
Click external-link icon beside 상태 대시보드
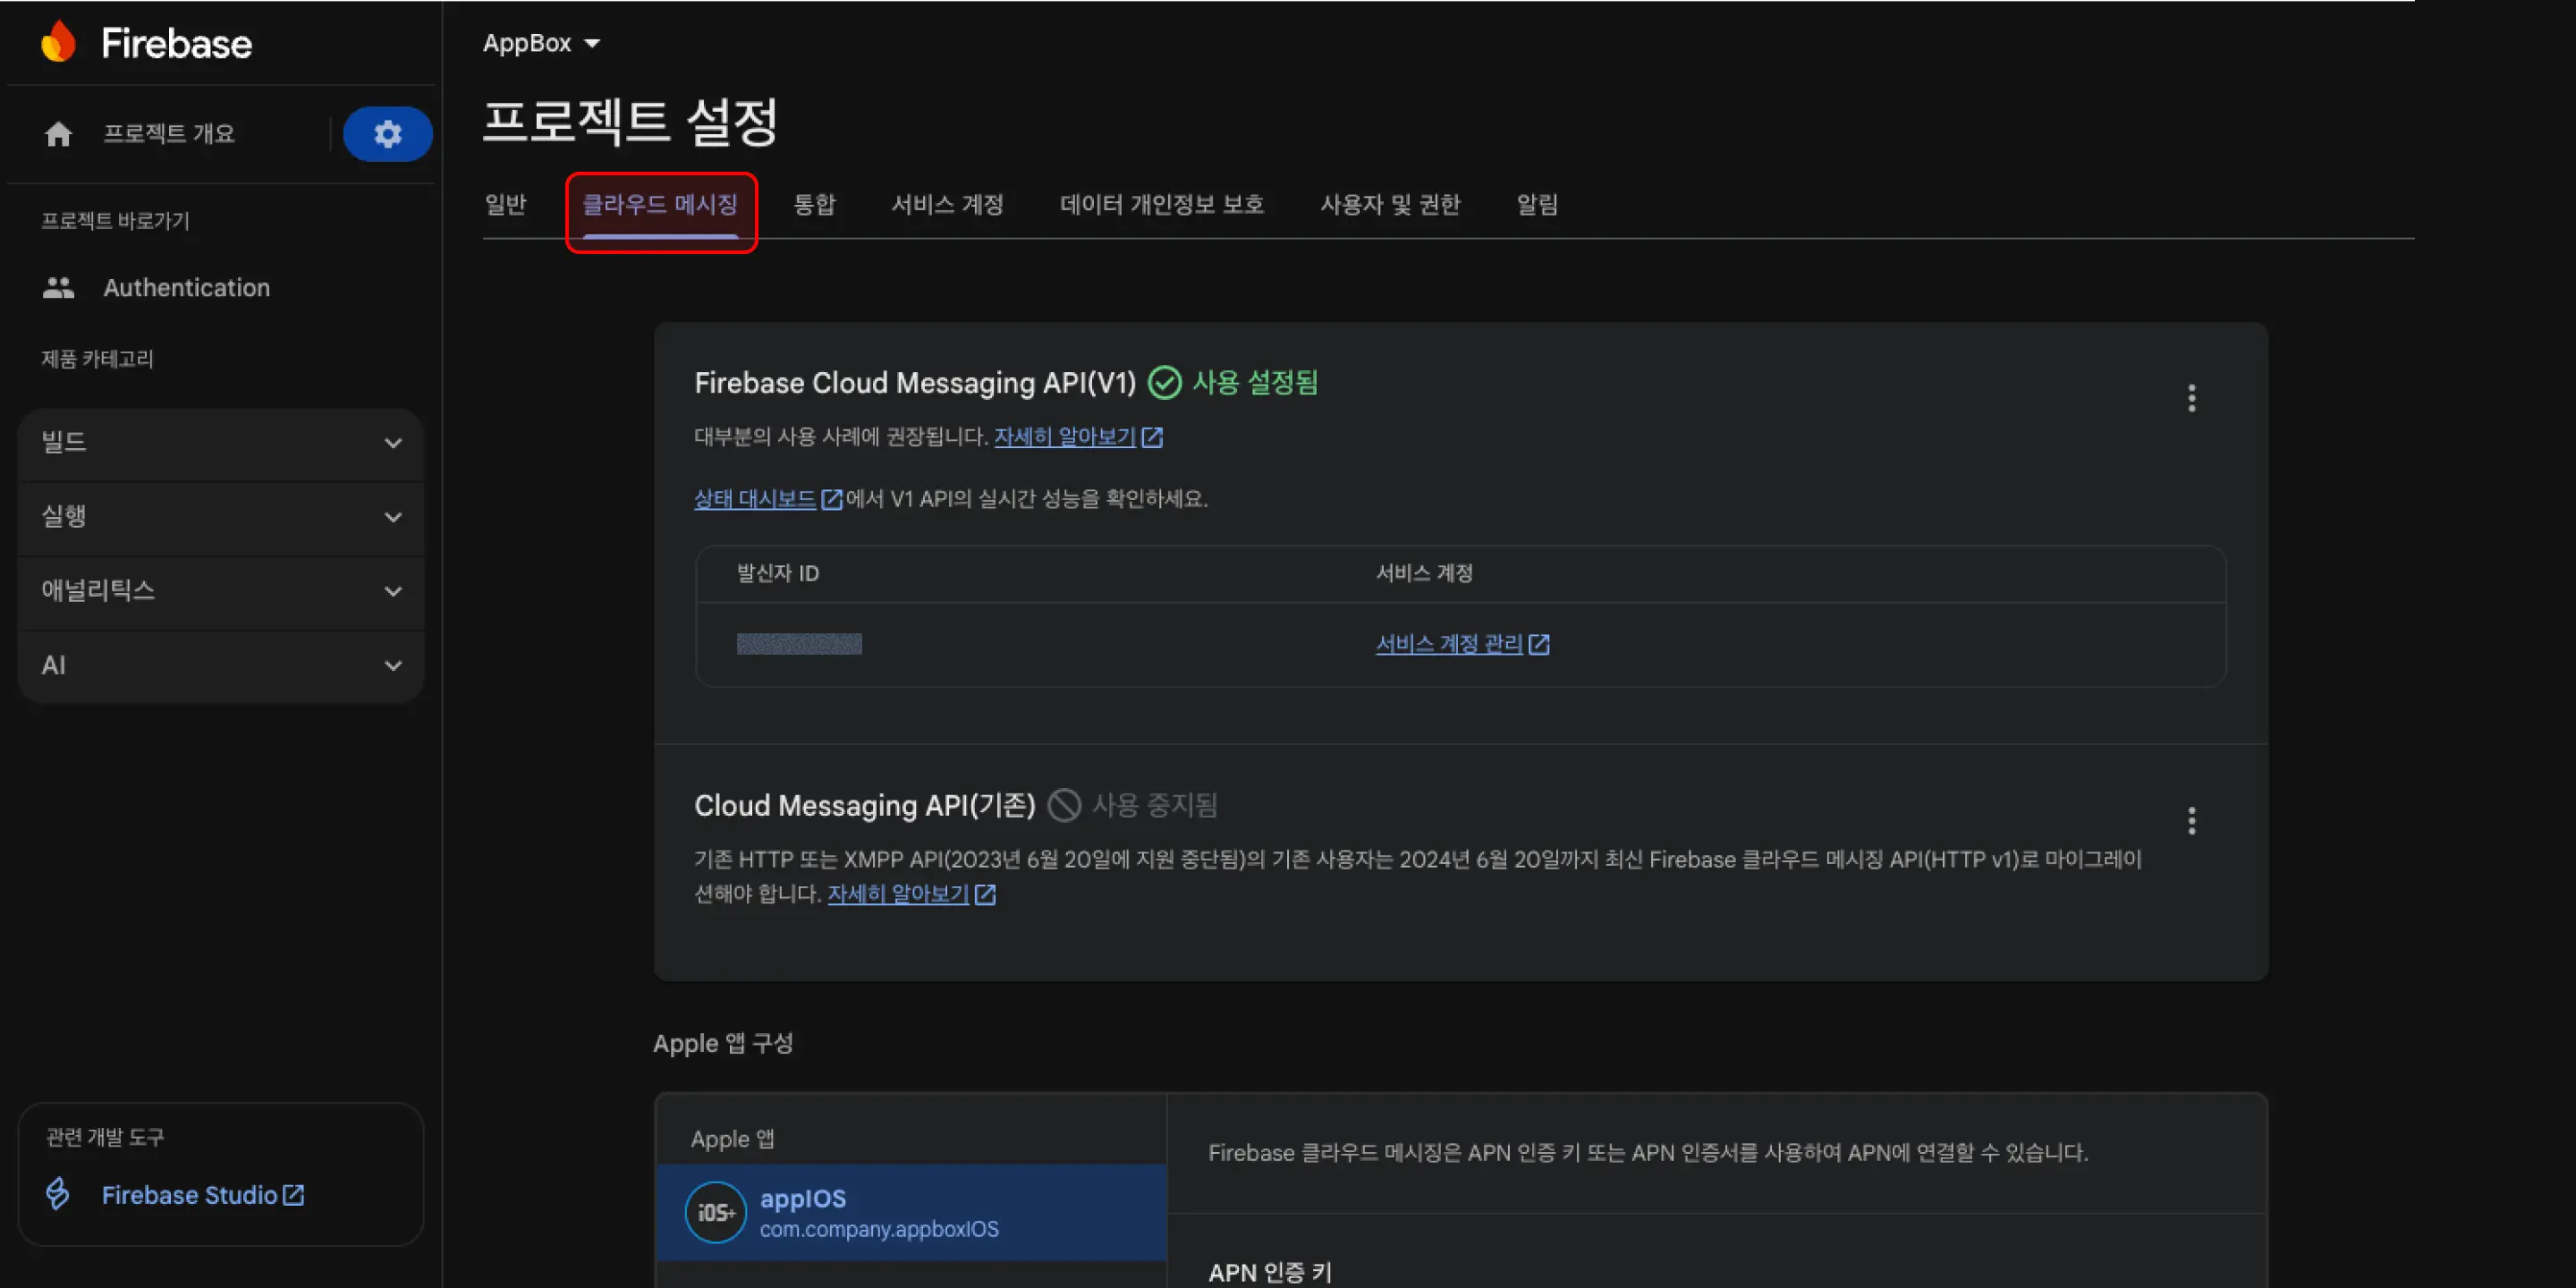(832, 498)
